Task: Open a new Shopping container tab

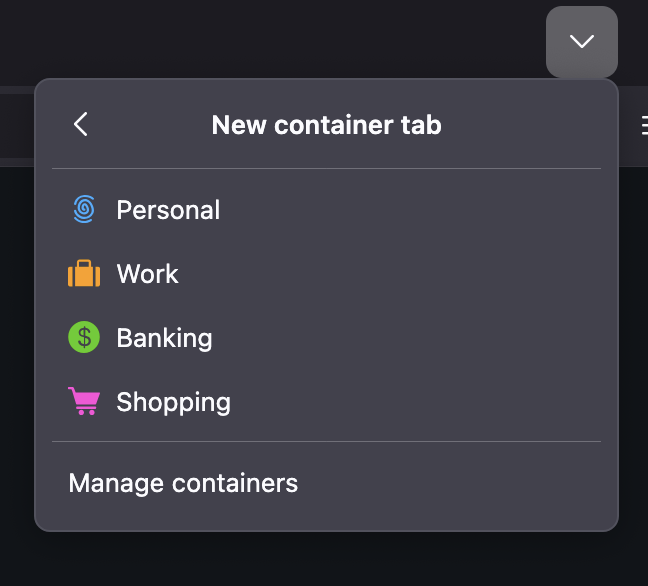Action: [x=326, y=402]
